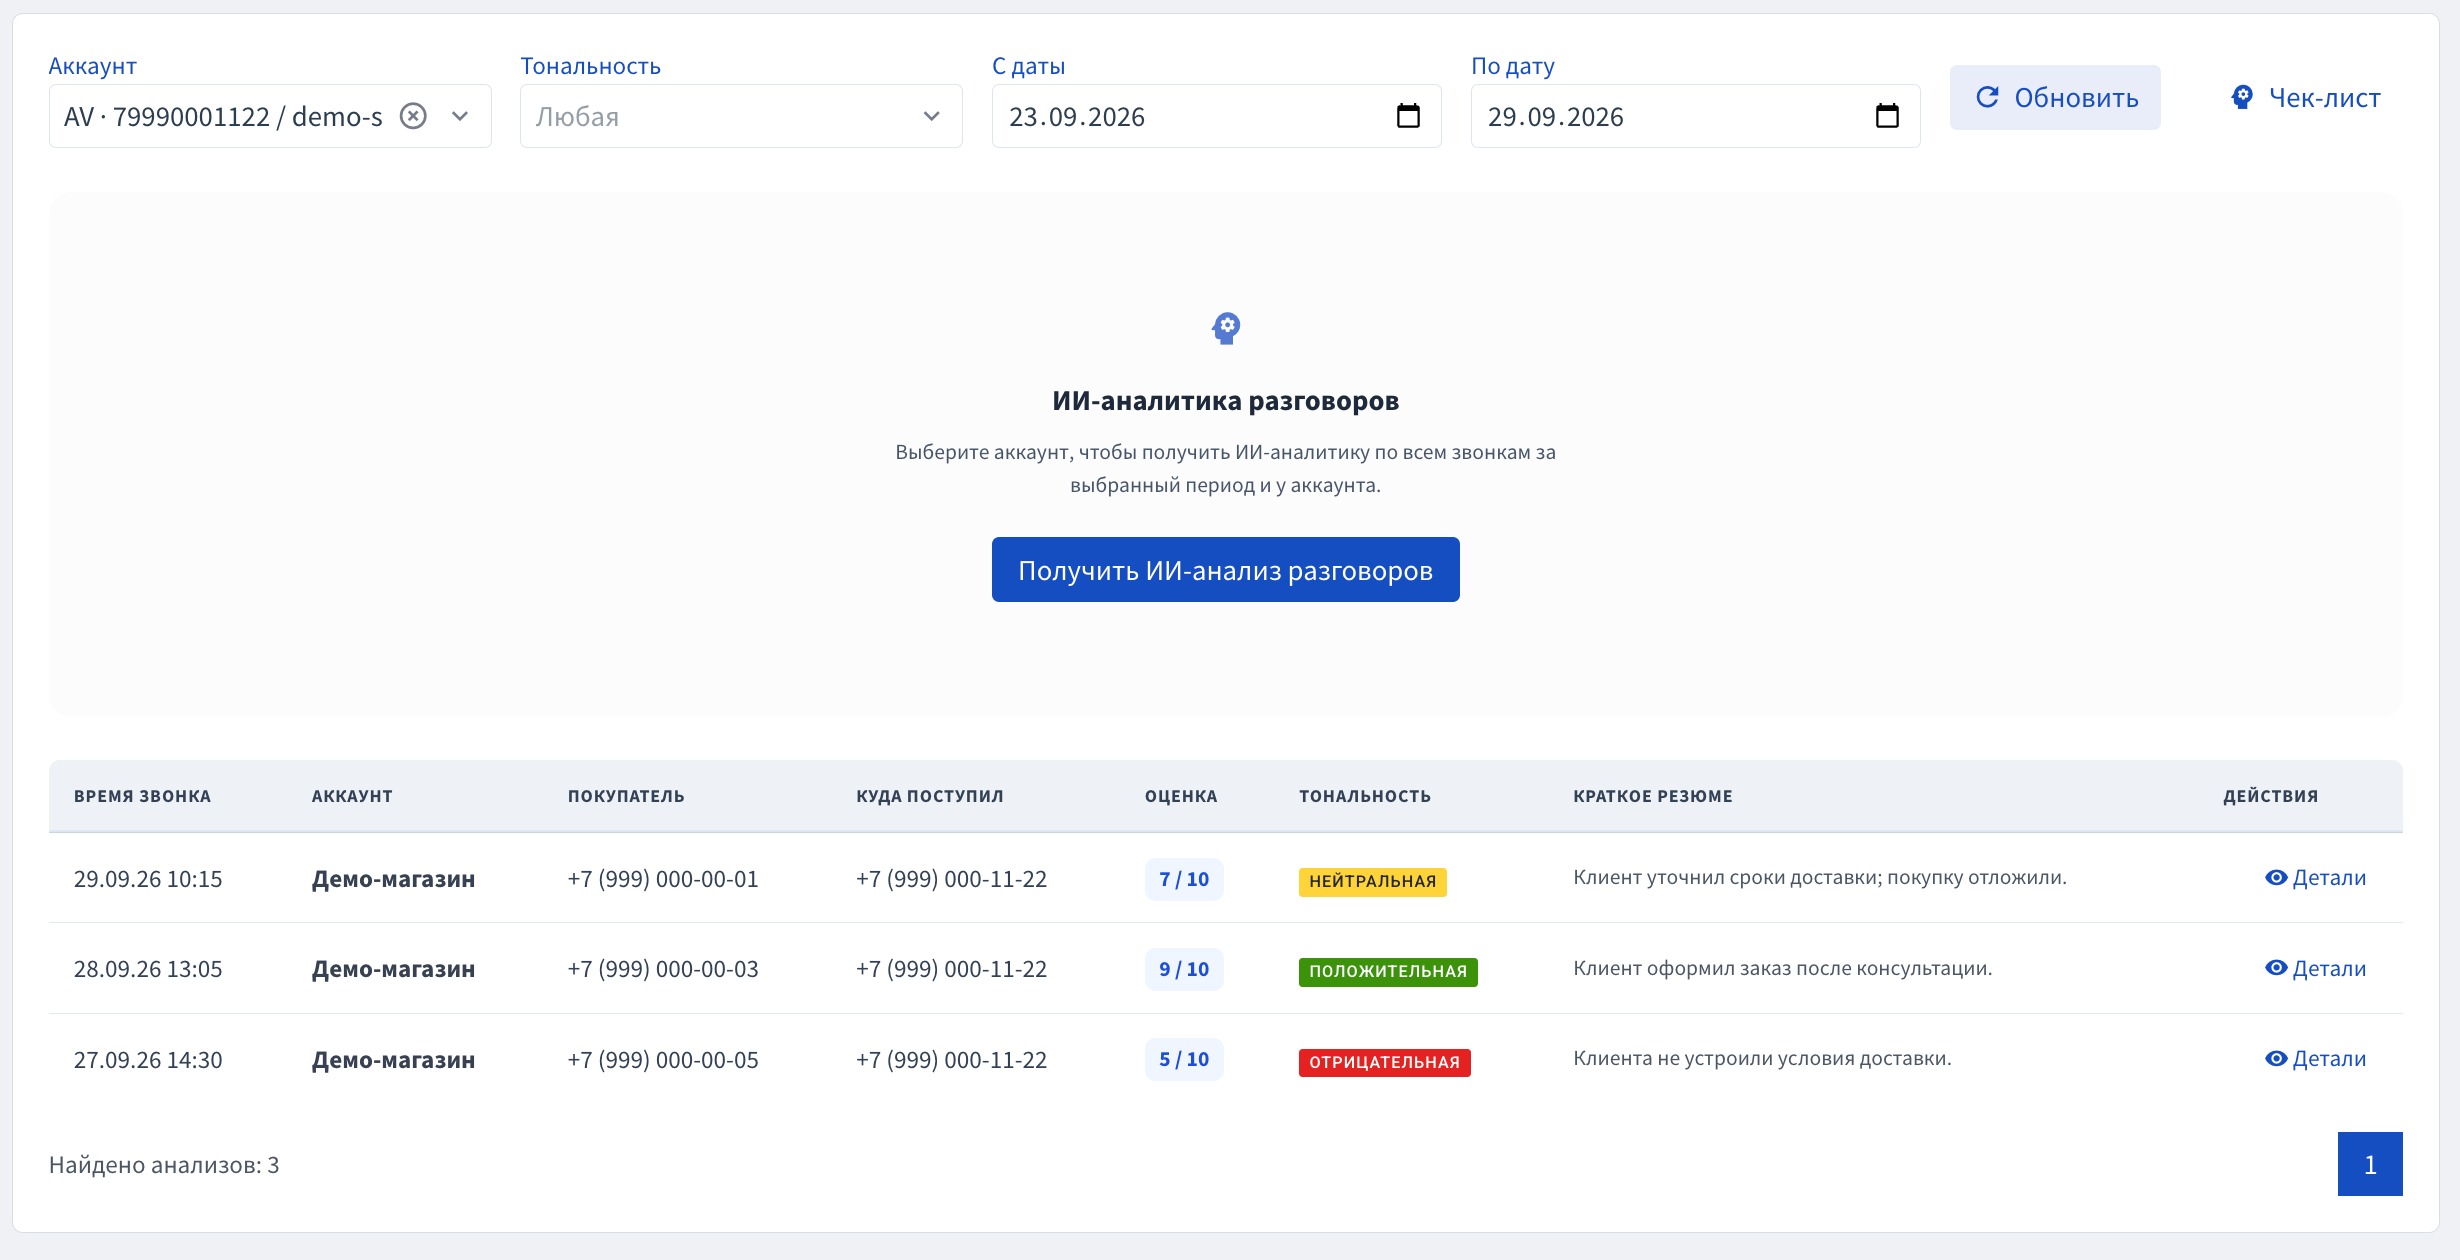Viewport: 2460px width, 1260px height.
Task: Clear the selected account with the X icon
Action: click(413, 116)
